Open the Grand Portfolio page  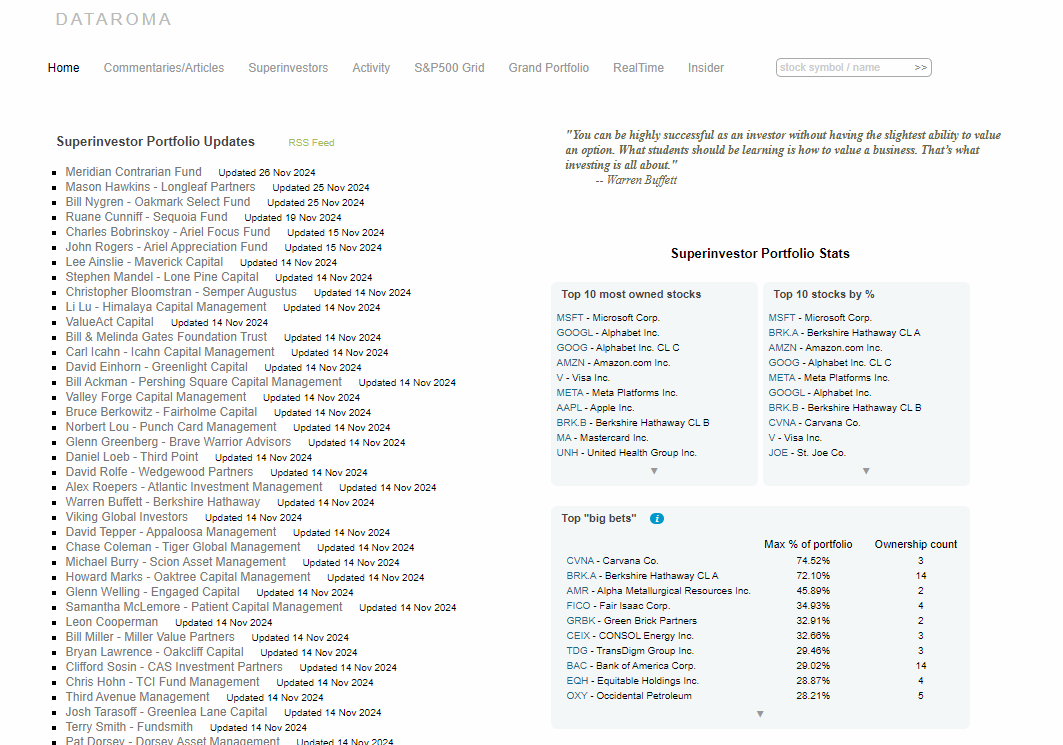[x=548, y=68]
